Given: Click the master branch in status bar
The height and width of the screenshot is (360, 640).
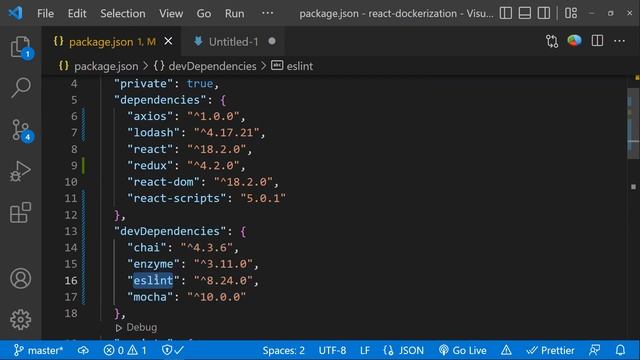Looking at the screenshot, I should 39,350.
